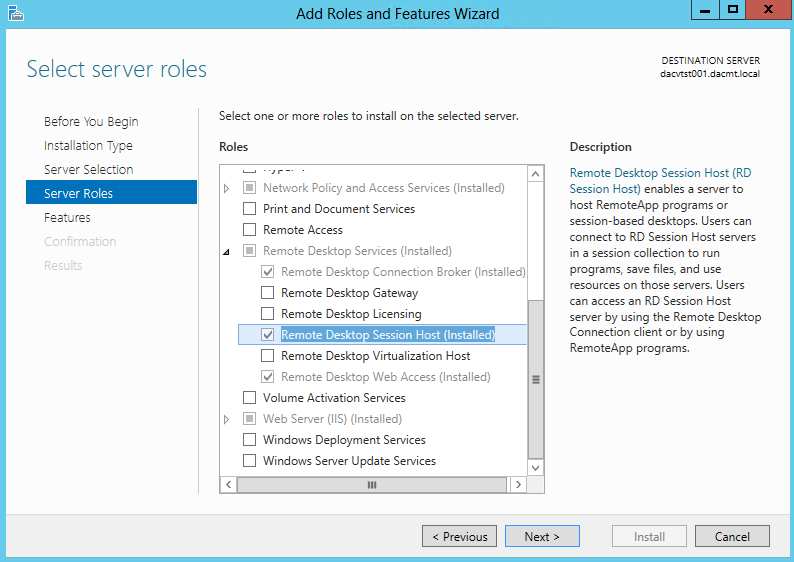Open the Before You Begin step
Image resolution: width=794 pixels, height=562 pixels.
pos(91,122)
